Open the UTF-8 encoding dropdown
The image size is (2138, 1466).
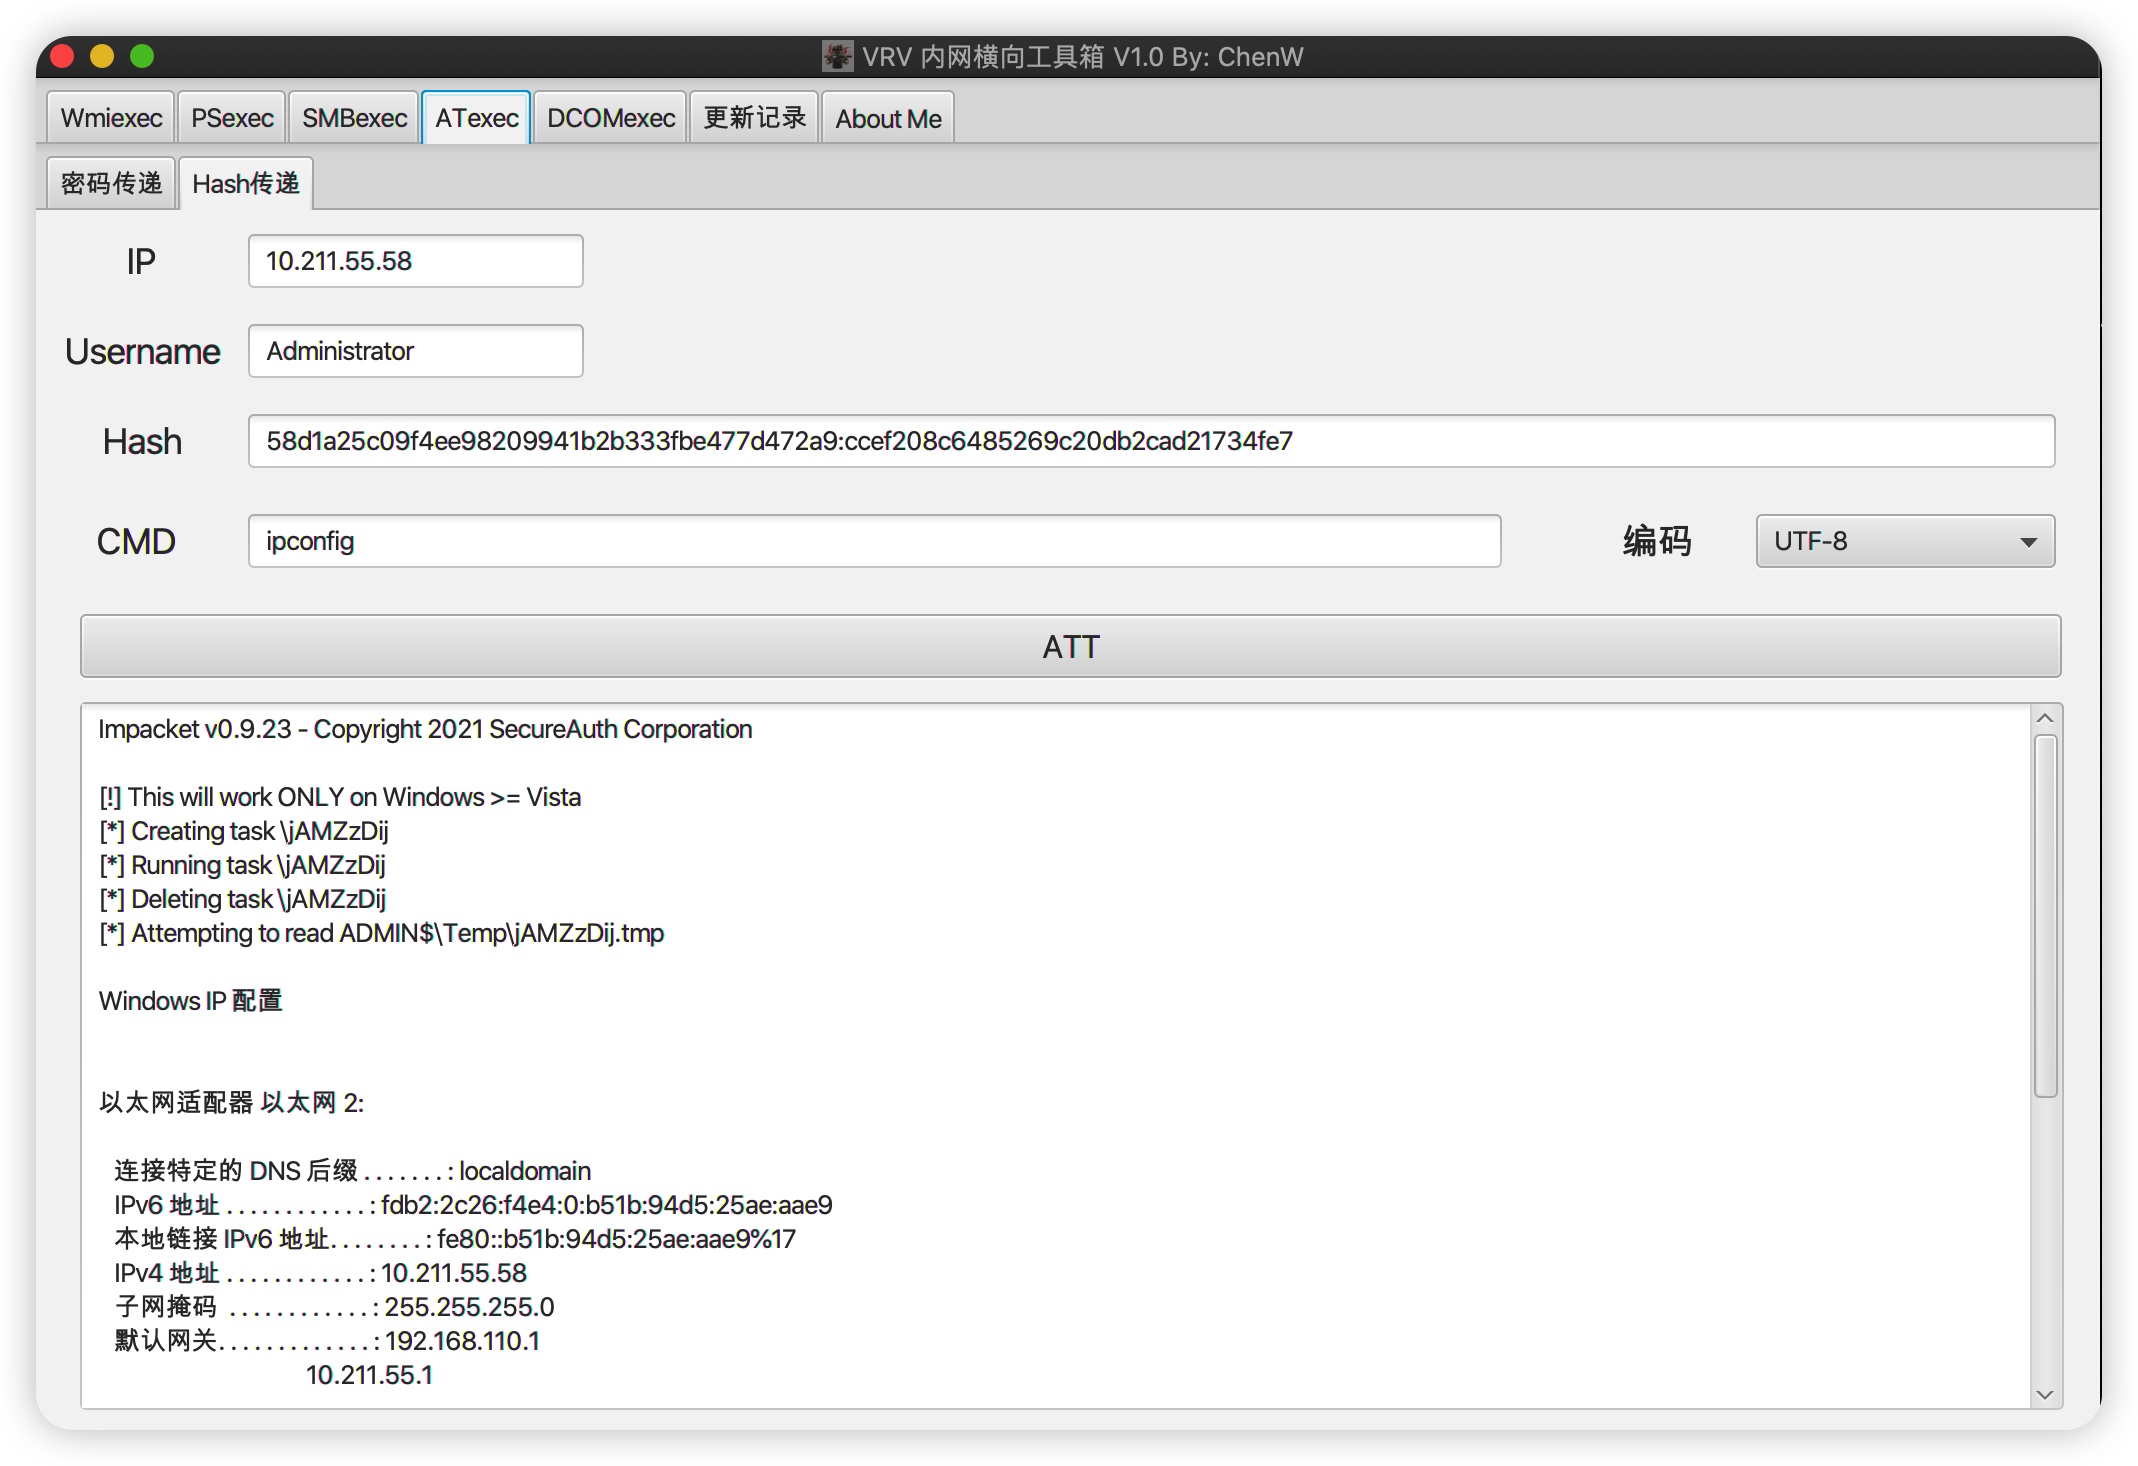pos(1904,541)
